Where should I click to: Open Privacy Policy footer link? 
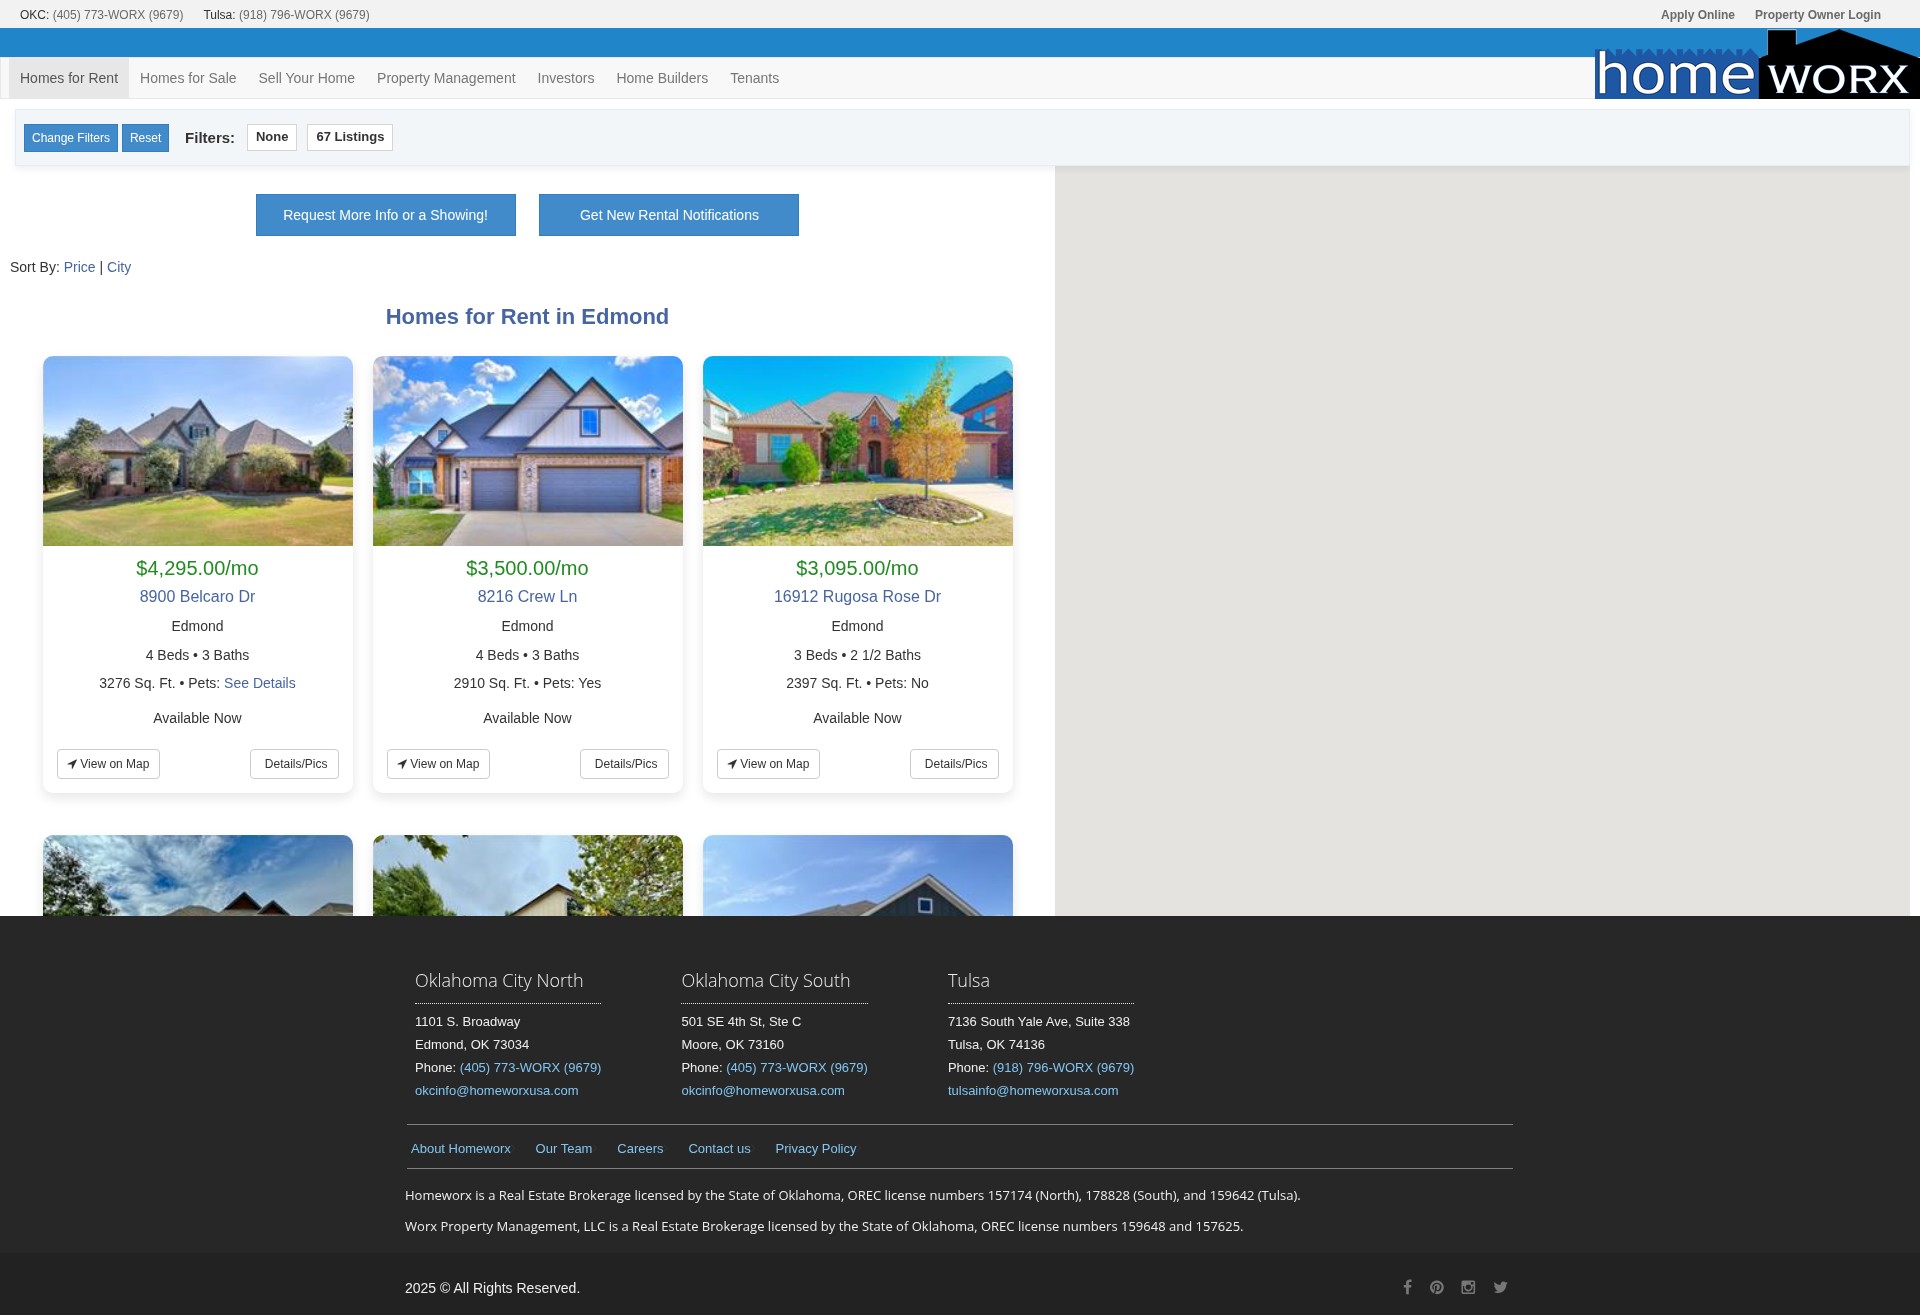[816, 1148]
